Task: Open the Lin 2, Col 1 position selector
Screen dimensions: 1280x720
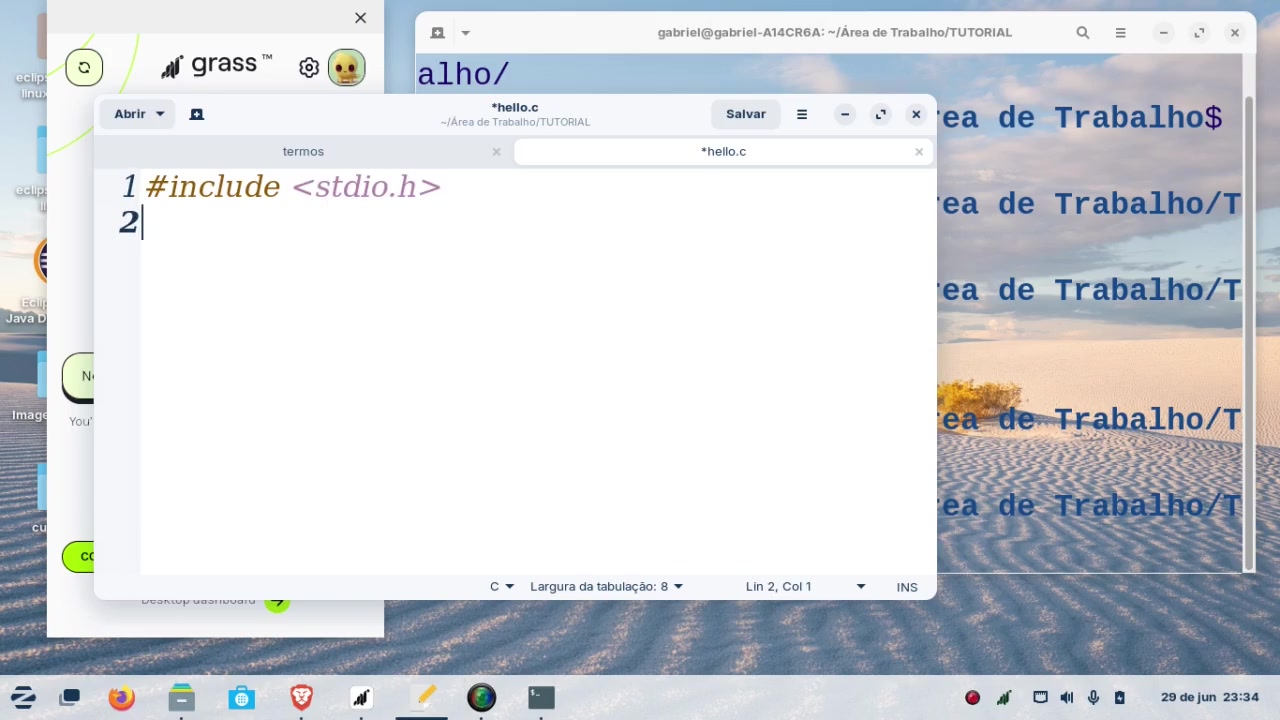Action: [800, 586]
